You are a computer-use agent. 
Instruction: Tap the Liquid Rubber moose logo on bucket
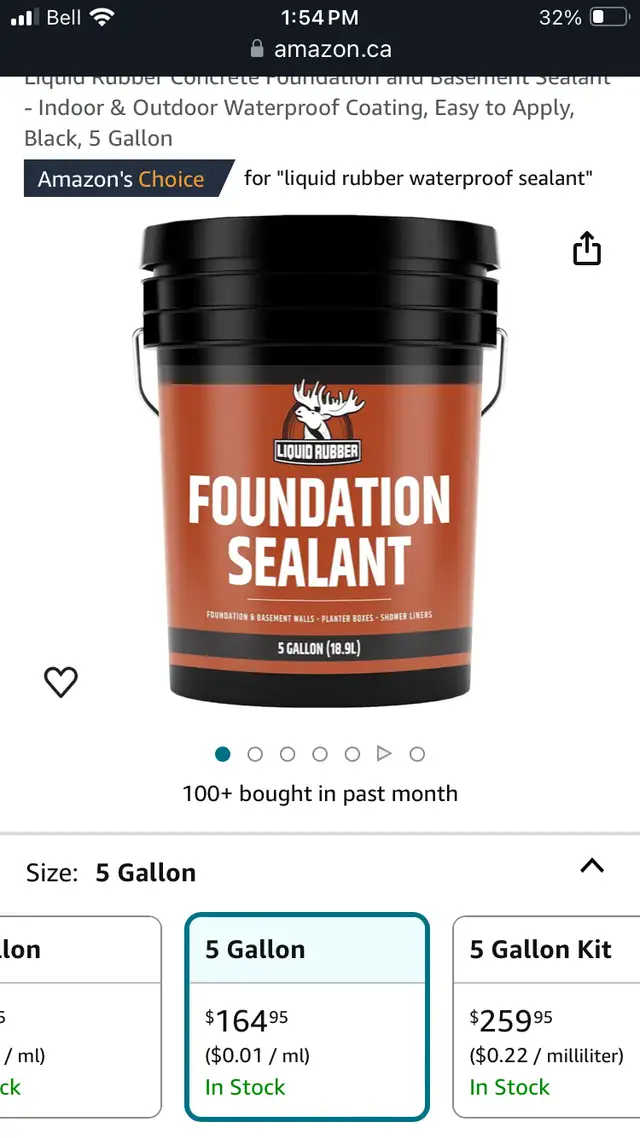(x=318, y=422)
